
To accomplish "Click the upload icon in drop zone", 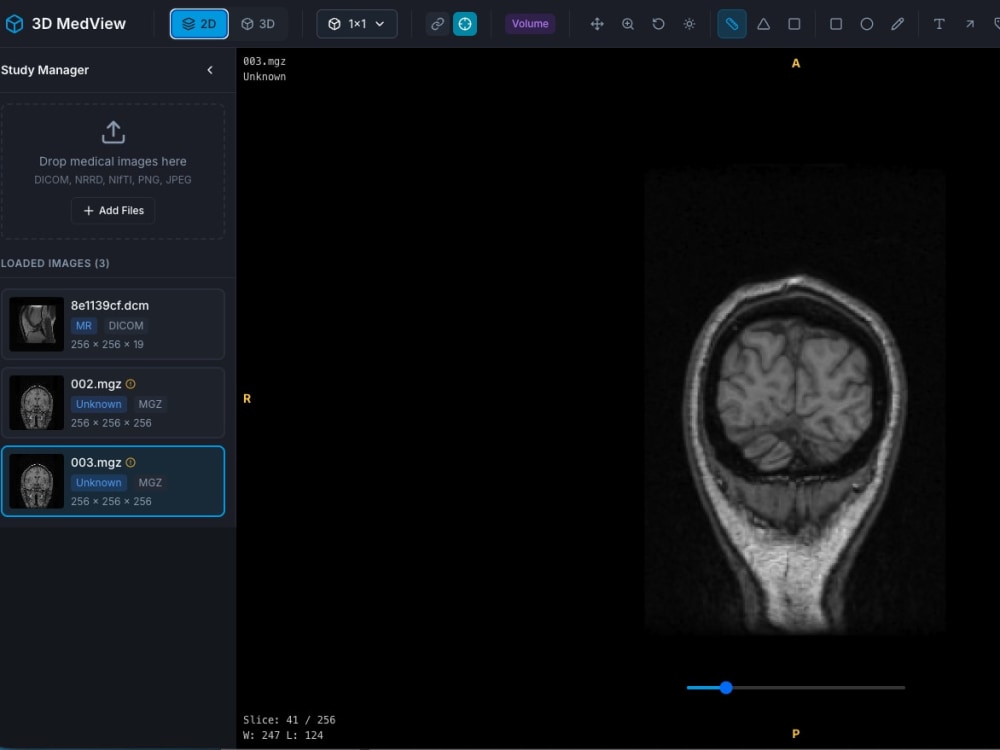I will click(x=113, y=132).
